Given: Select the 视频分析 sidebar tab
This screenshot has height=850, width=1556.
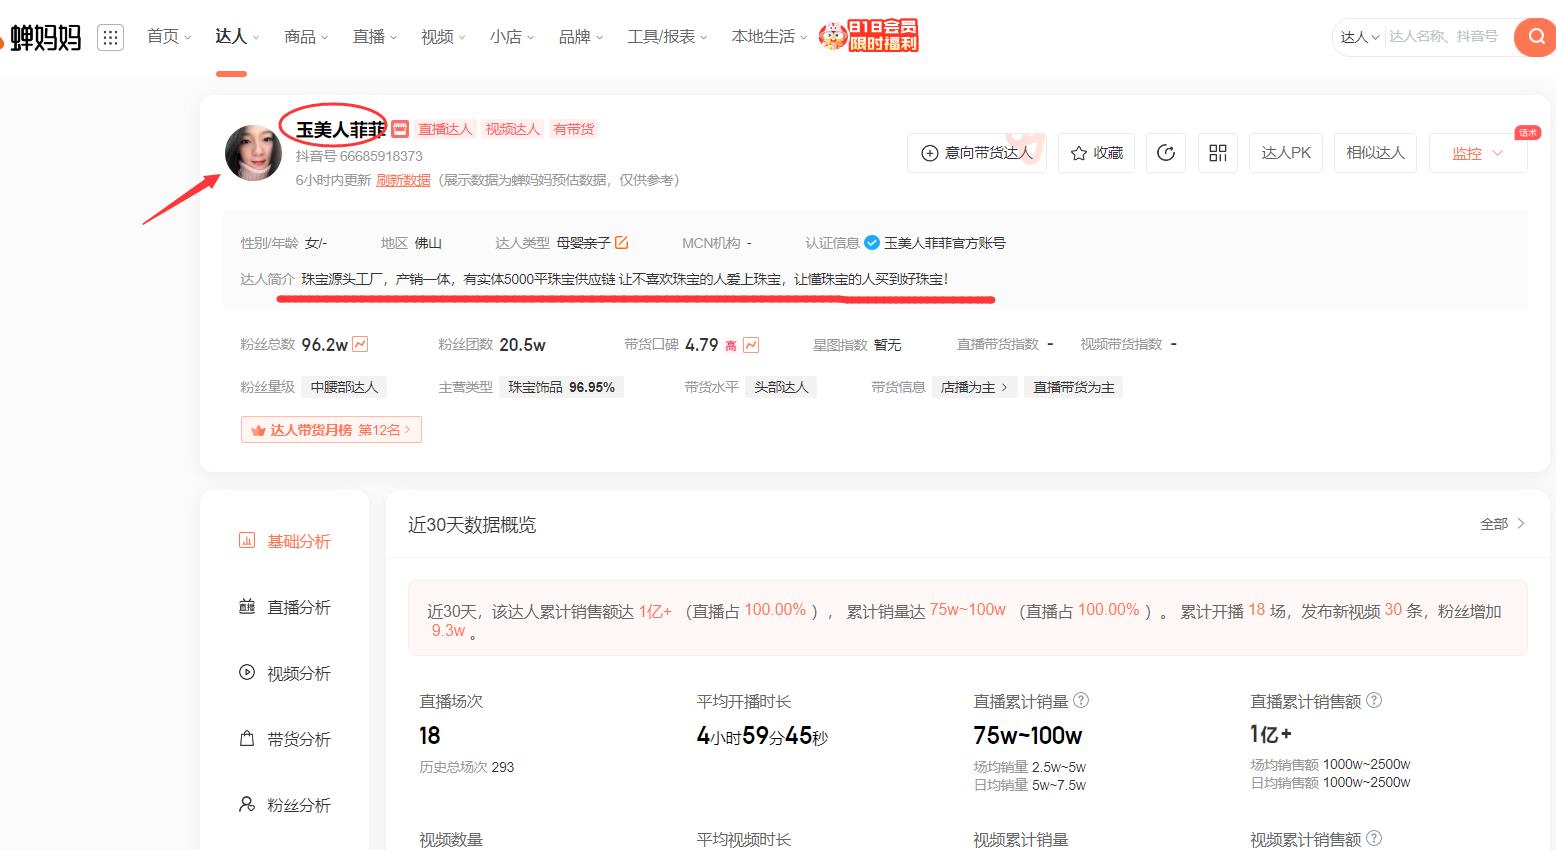Looking at the screenshot, I should (x=285, y=673).
